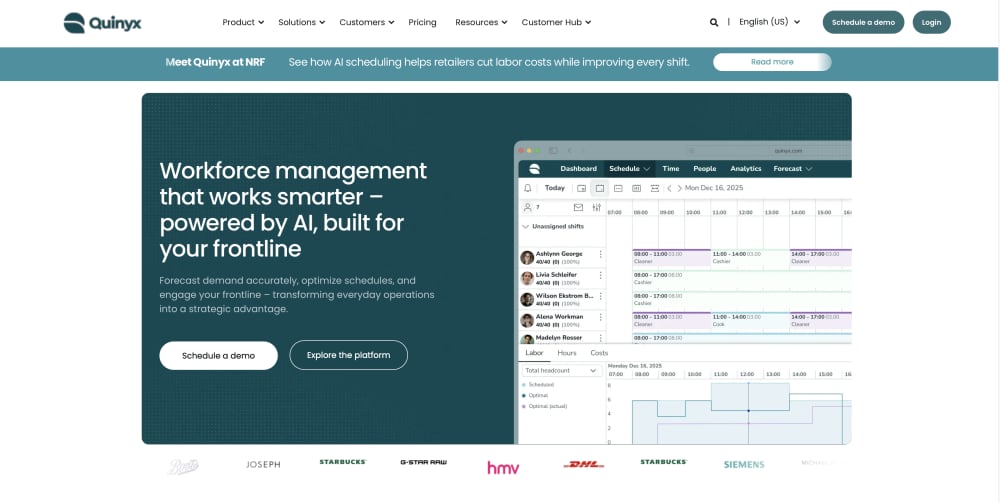Toggle the Scheduled legend item

coord(538,385)
